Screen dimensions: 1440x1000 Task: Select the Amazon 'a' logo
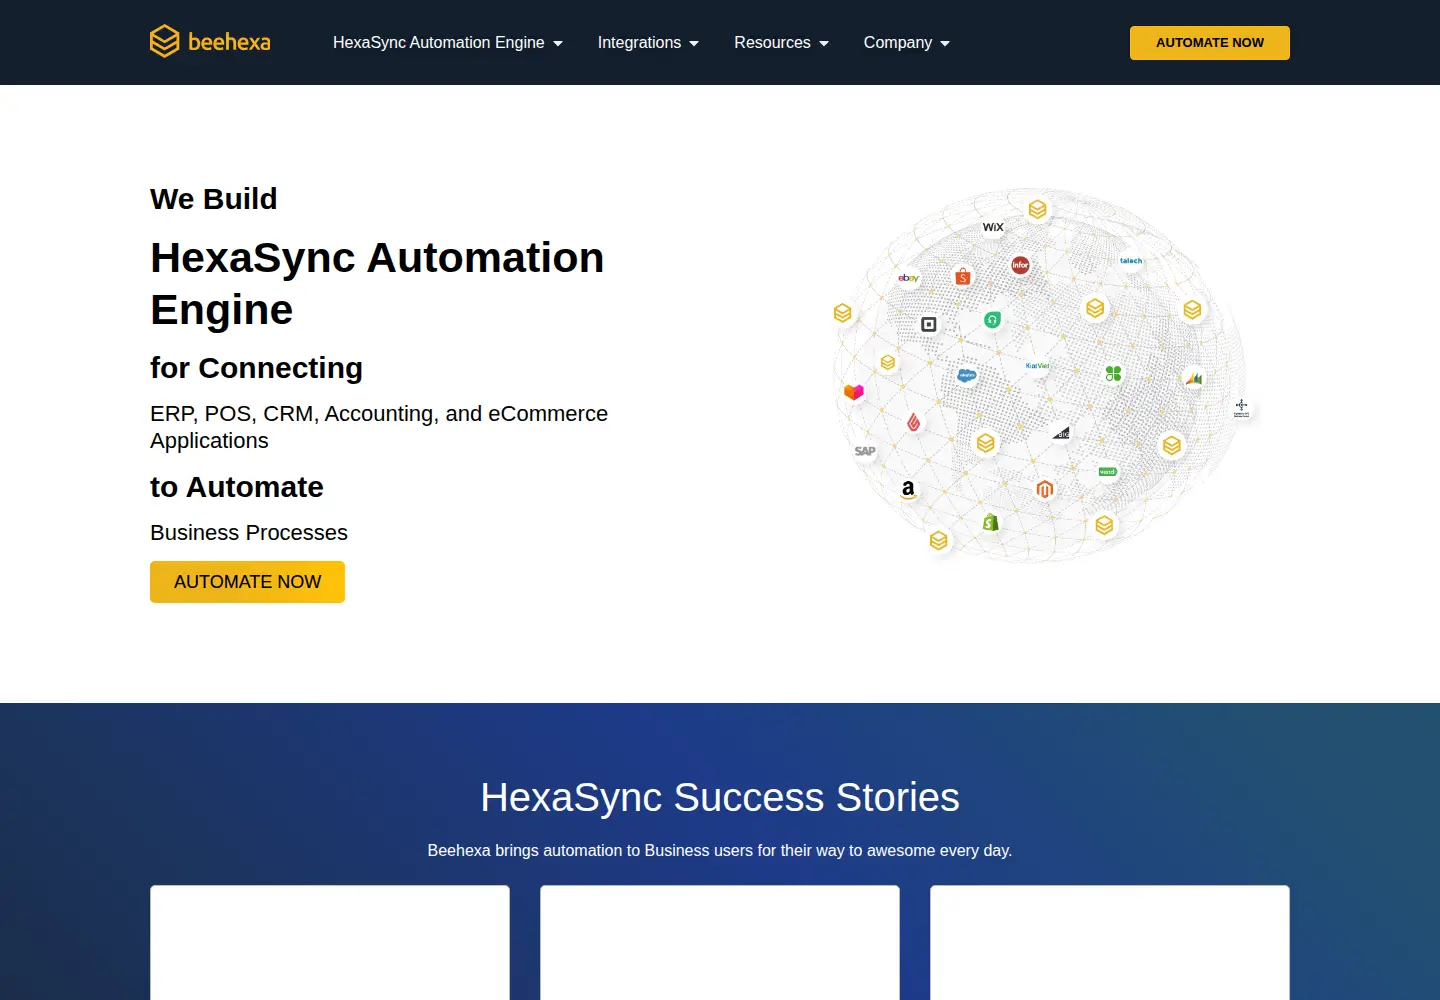(908, 489)
